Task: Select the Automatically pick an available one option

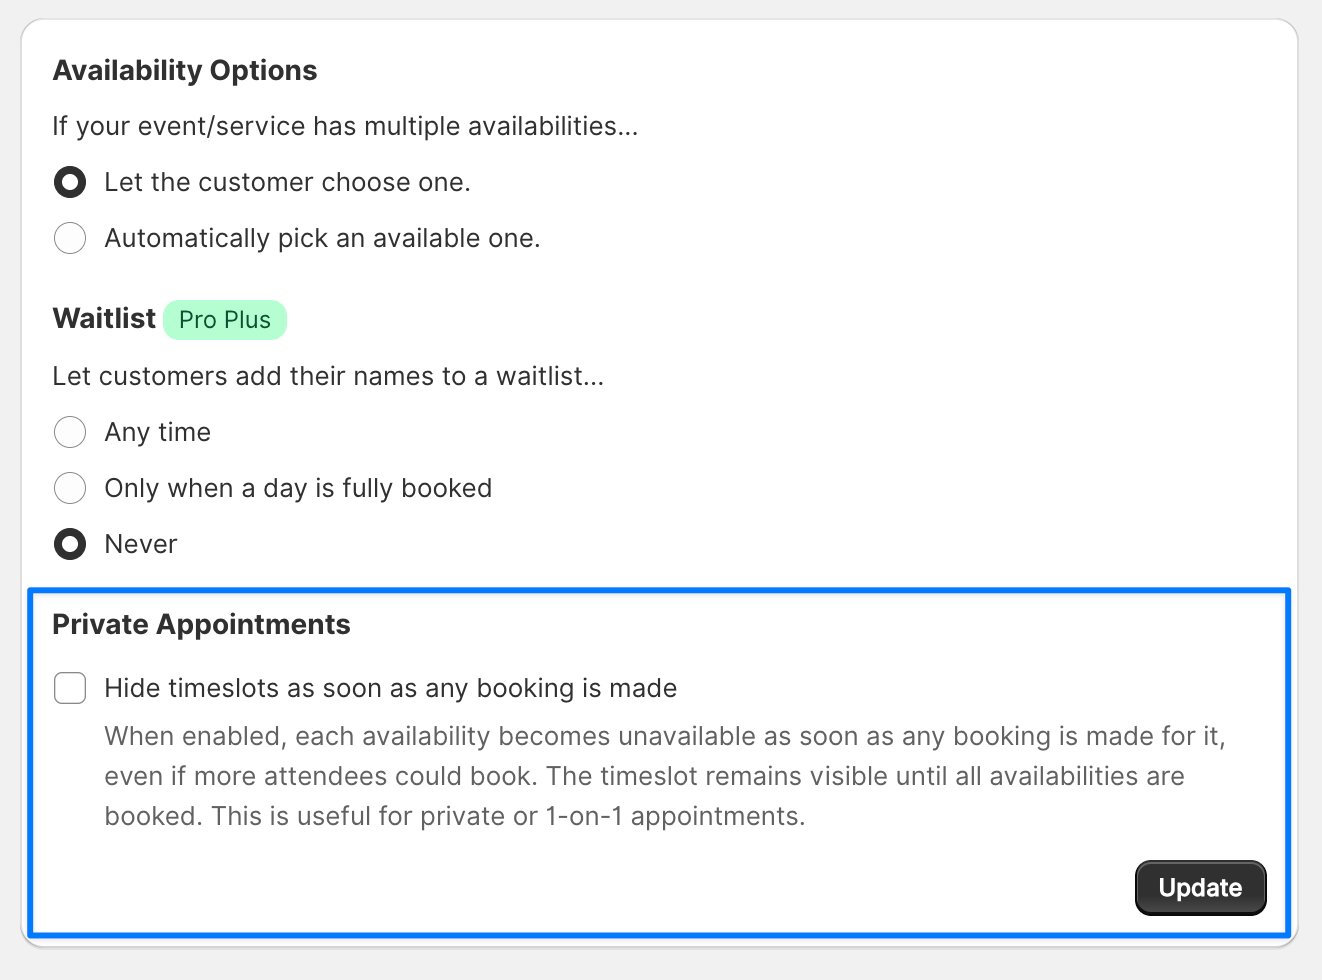Action: pyautogui.click(x=70, y=238)
